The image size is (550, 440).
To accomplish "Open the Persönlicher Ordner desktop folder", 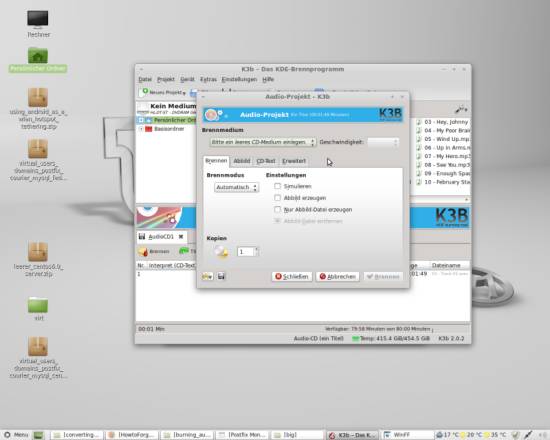I will [x=38, y=56].
